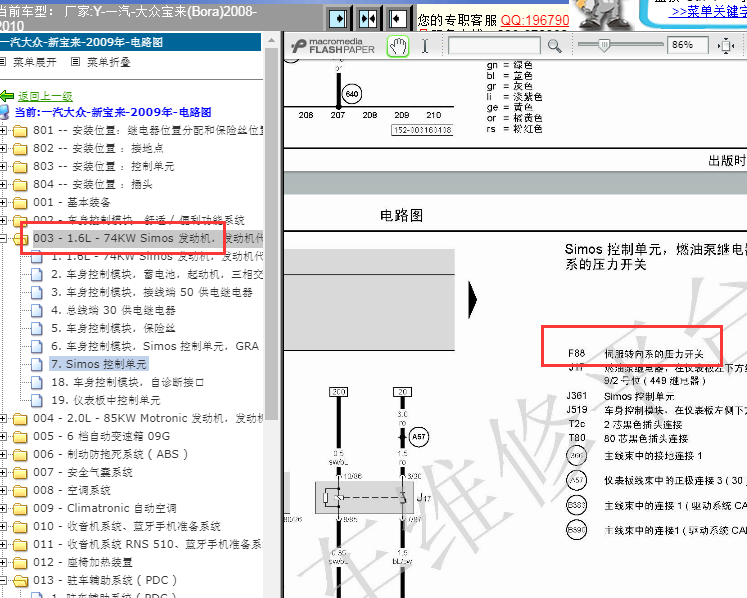Click the zoom slider handle
This screenshot has height=598, width=747.
pyautogui.click(x=604, y=45)
